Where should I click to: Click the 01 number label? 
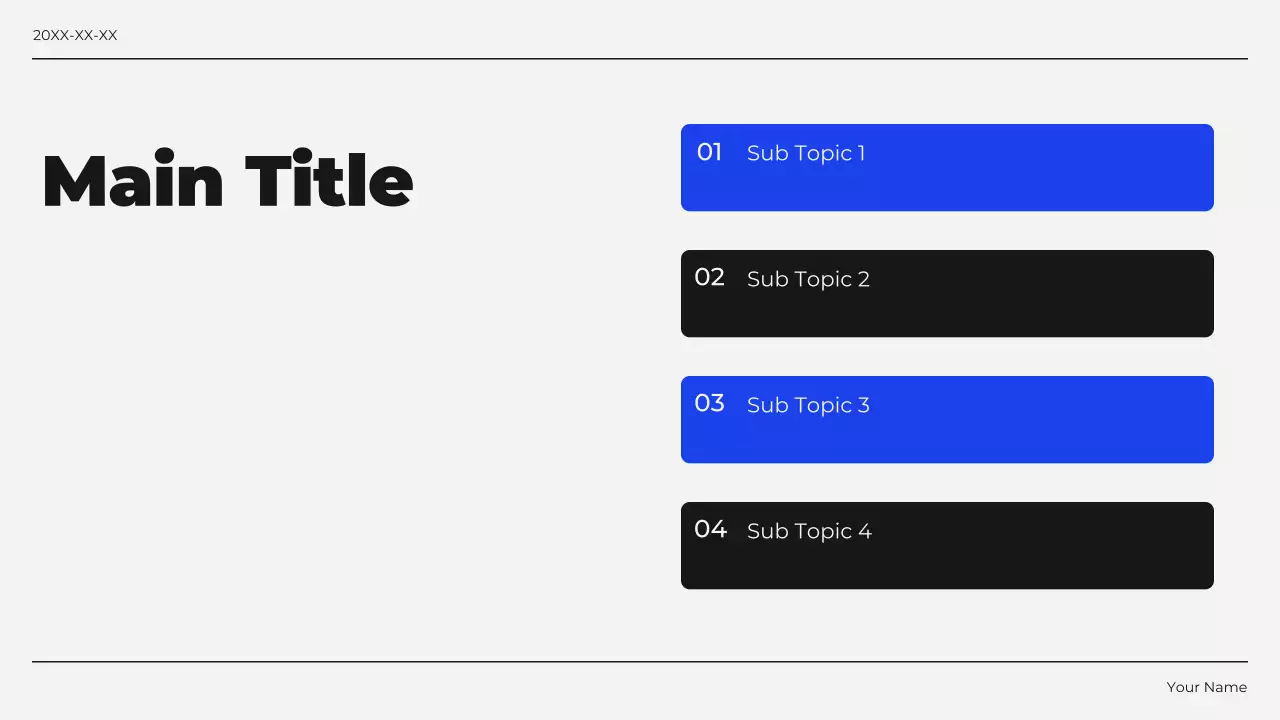709,152
